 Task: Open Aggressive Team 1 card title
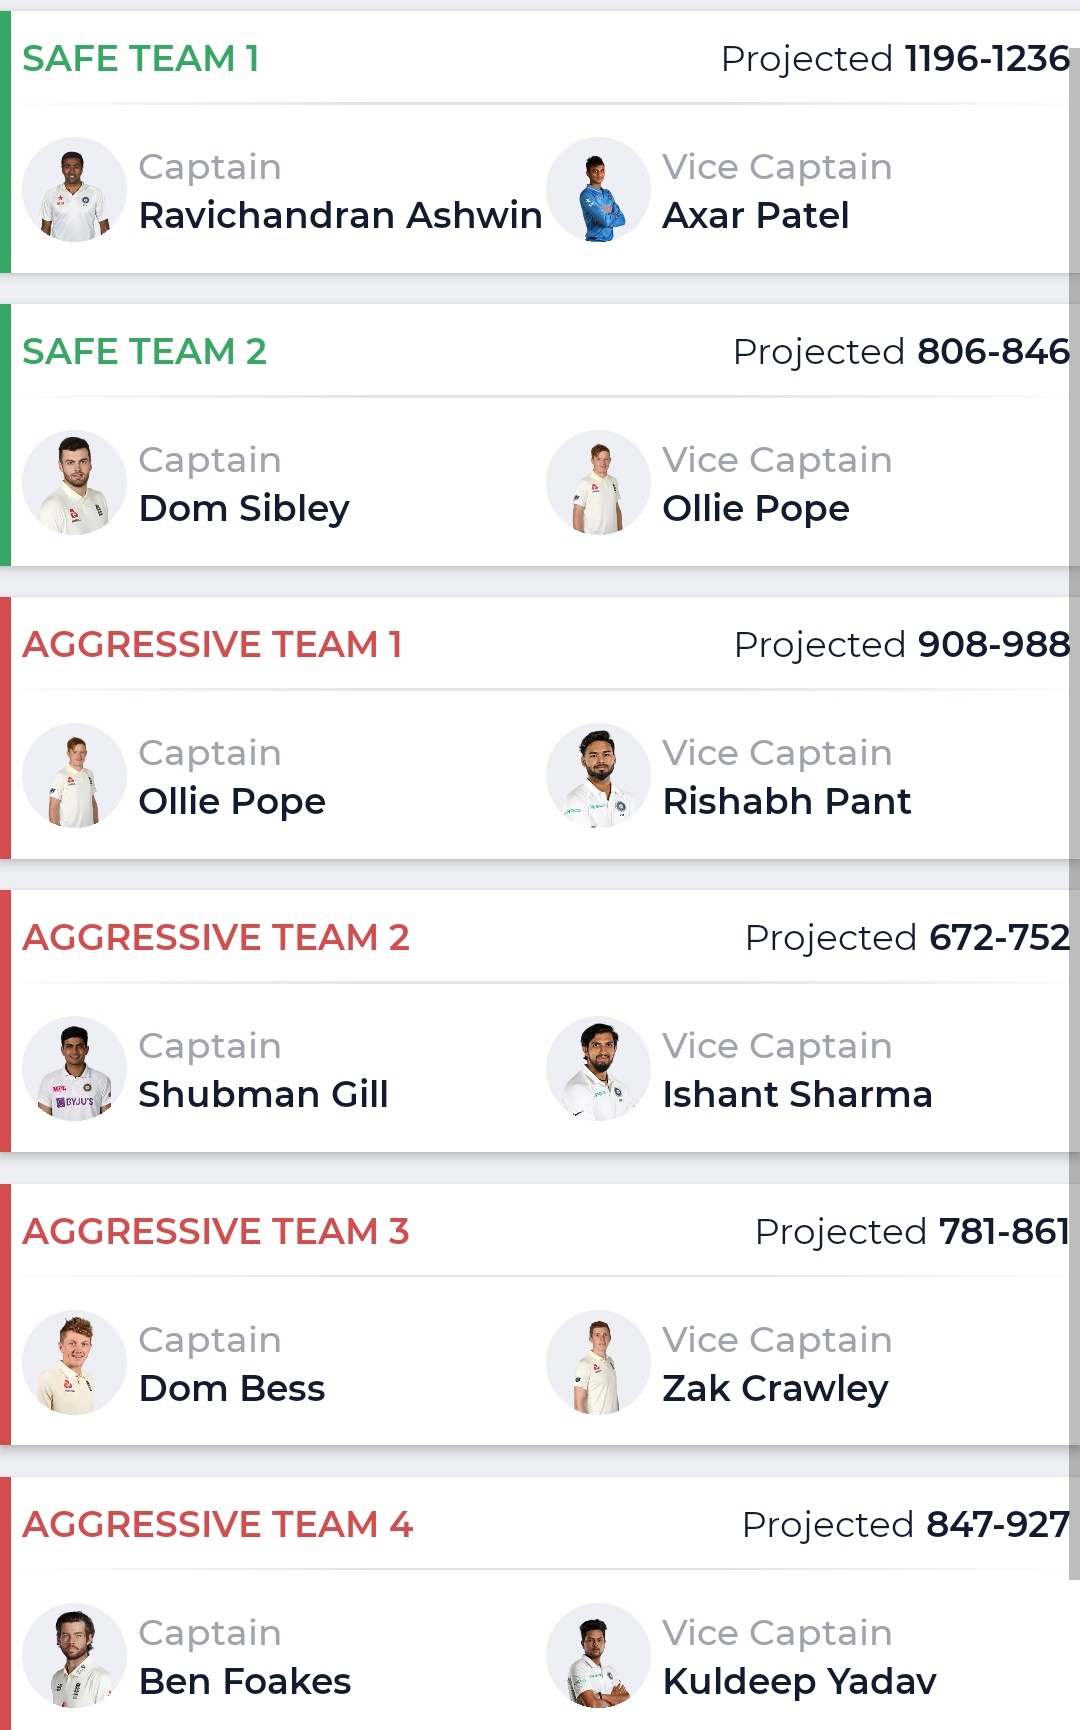coord(212,645)
